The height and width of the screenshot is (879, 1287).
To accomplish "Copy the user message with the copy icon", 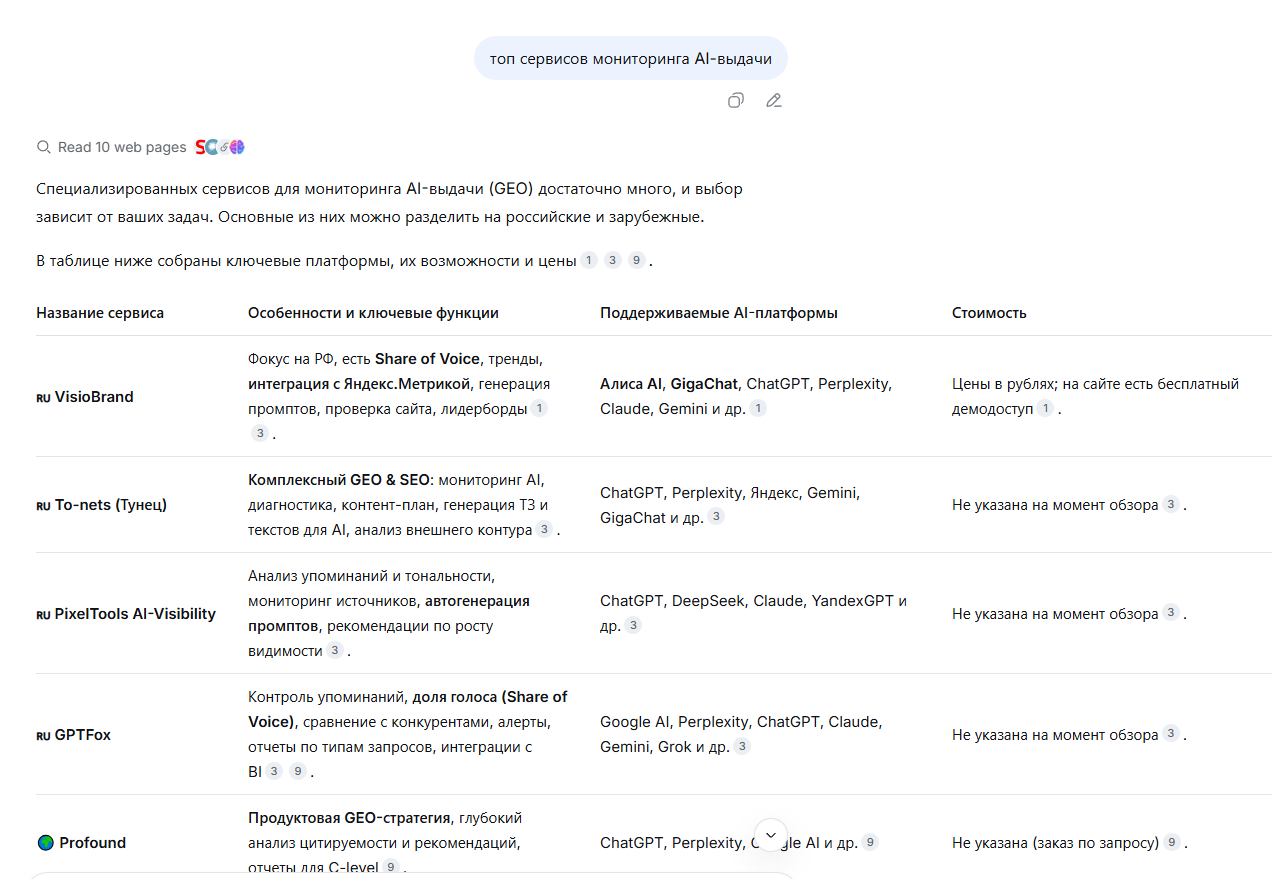I will point(736,100).
